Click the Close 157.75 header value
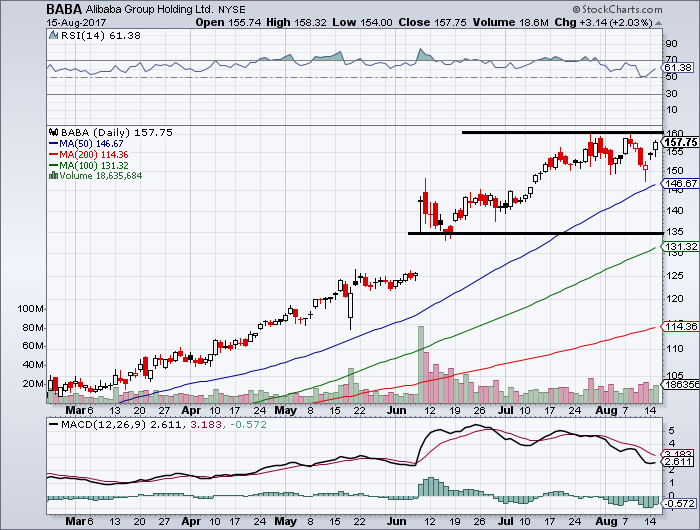The width and height of the screenshot is (700, 530). [x=433, y=22]
